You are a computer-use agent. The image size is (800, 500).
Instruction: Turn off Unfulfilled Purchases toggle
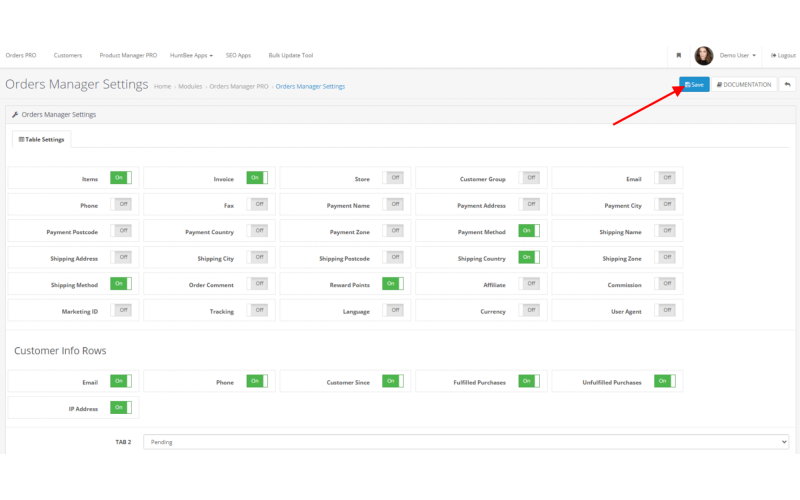click(x=665, y=381)
